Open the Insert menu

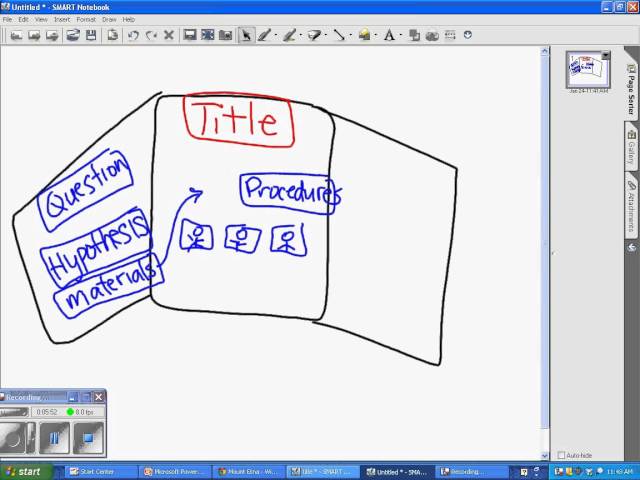[62, 19]
